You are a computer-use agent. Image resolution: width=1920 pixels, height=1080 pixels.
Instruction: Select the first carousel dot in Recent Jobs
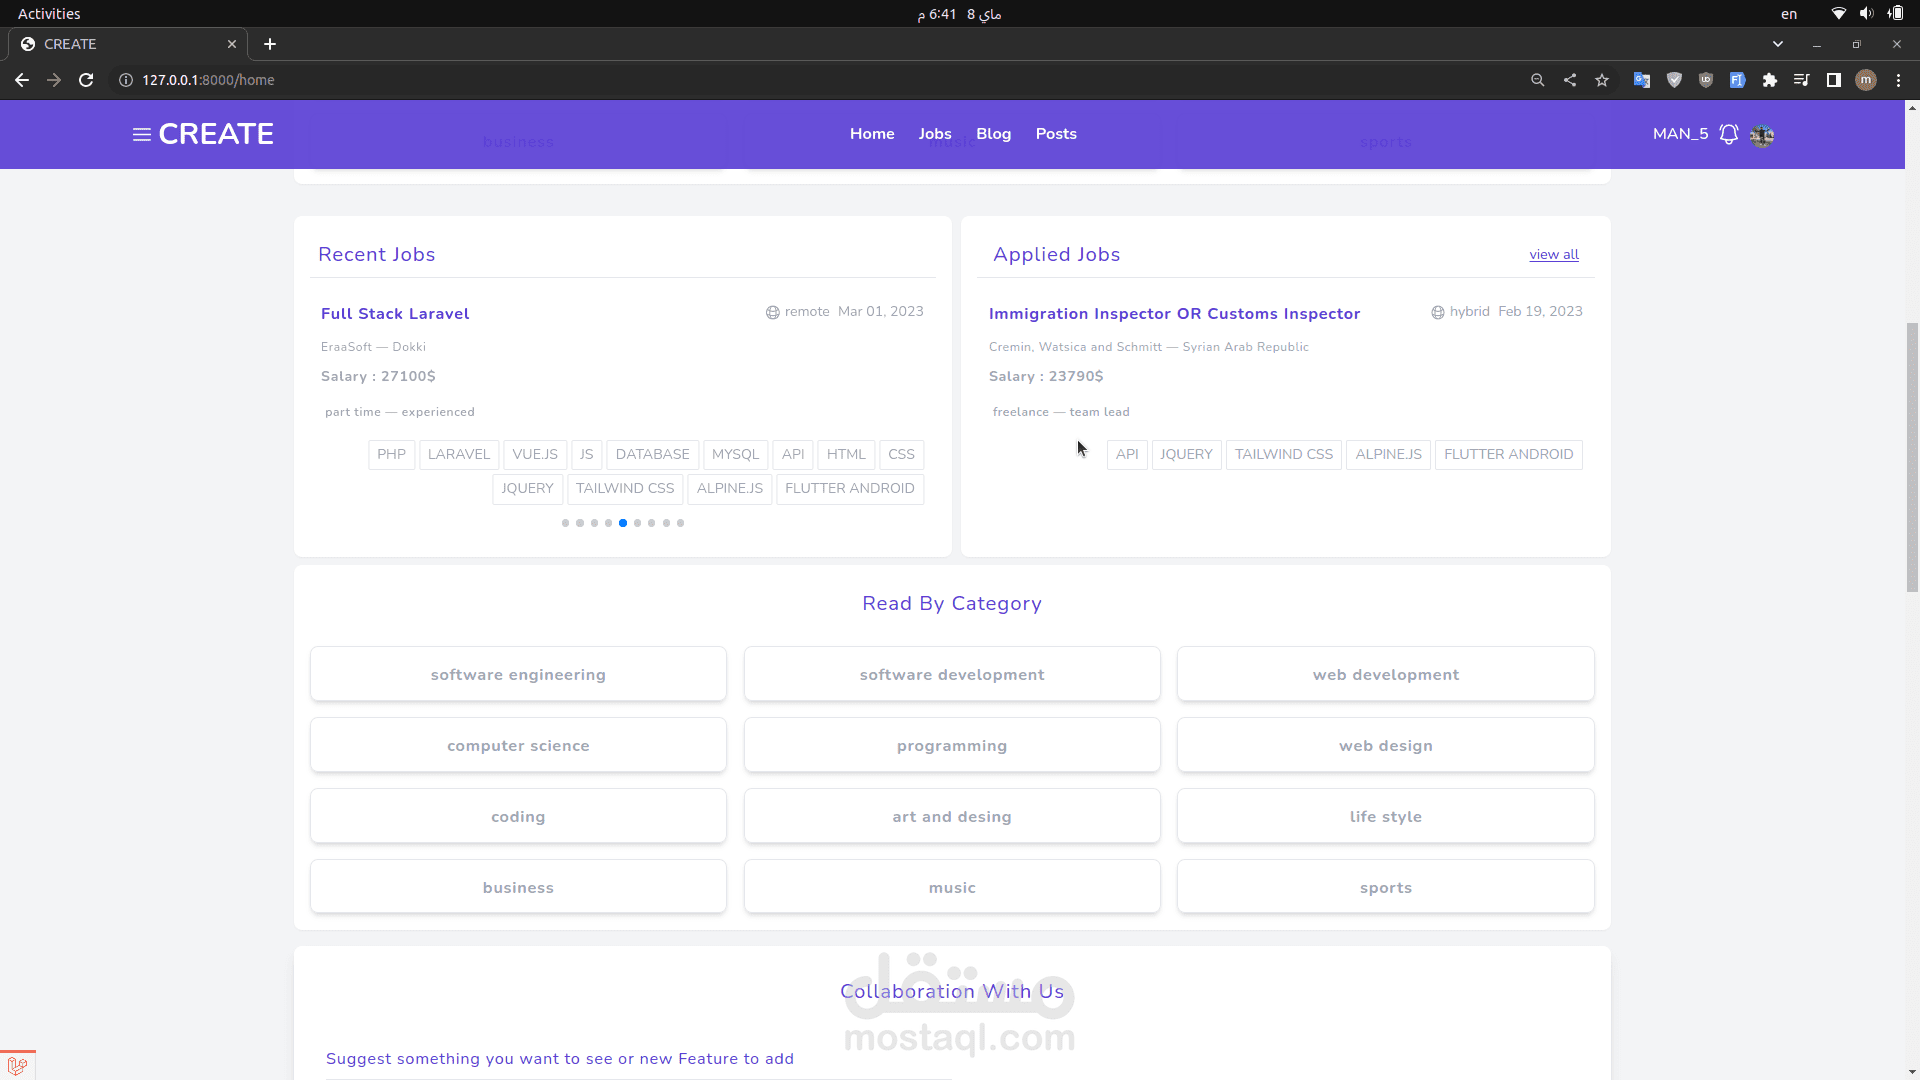tap(565, 523)
